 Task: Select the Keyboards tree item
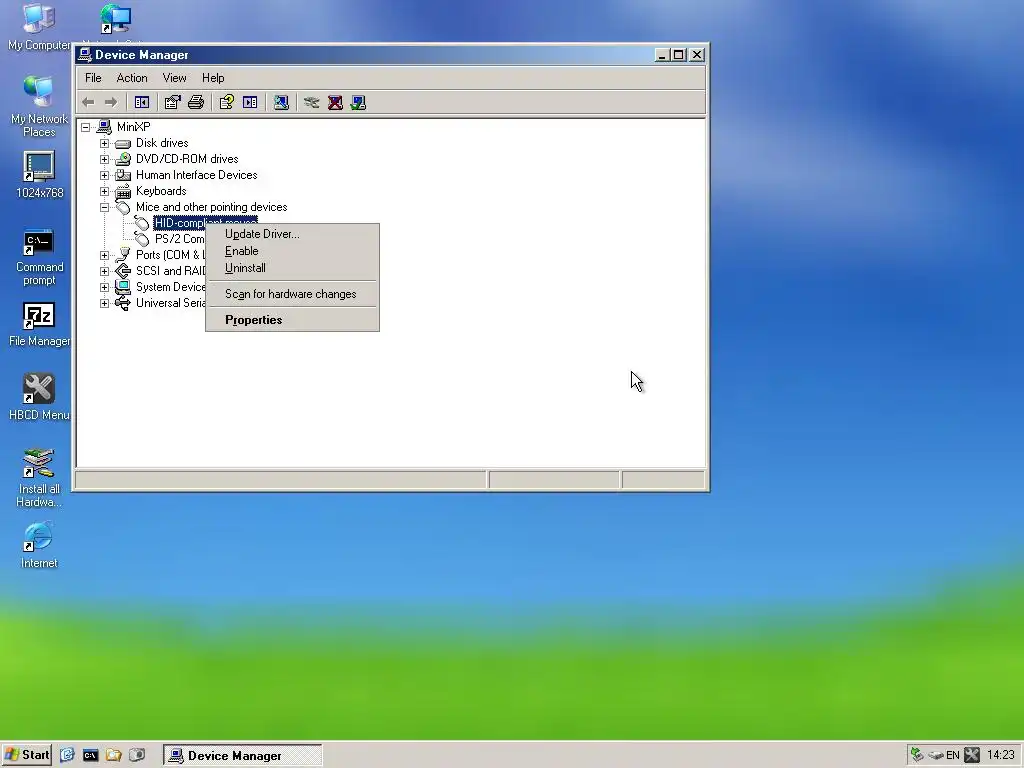click(161, 191)
